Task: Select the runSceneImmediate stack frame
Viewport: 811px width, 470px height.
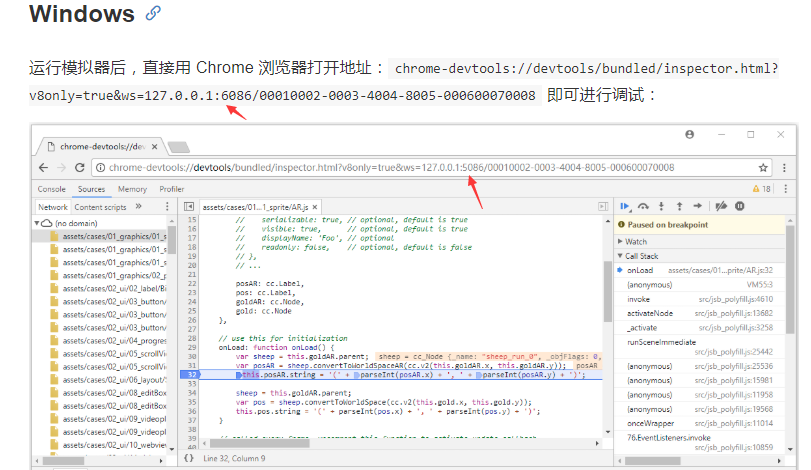Action: [699, 347]
